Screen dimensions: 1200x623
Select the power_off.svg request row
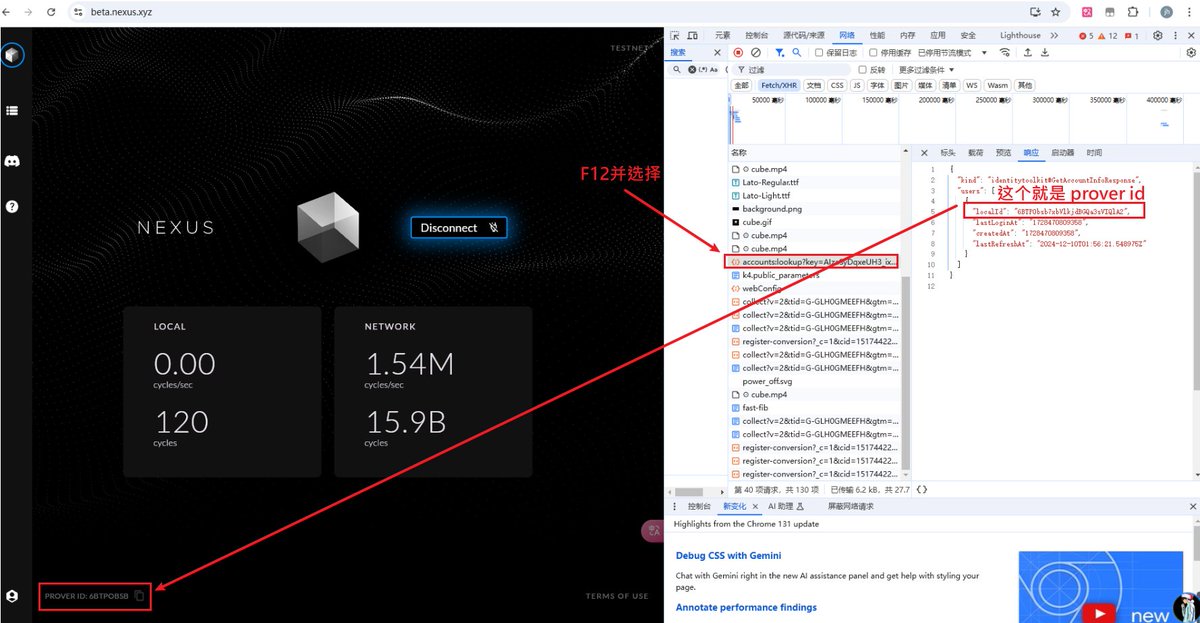click(815, 381)
